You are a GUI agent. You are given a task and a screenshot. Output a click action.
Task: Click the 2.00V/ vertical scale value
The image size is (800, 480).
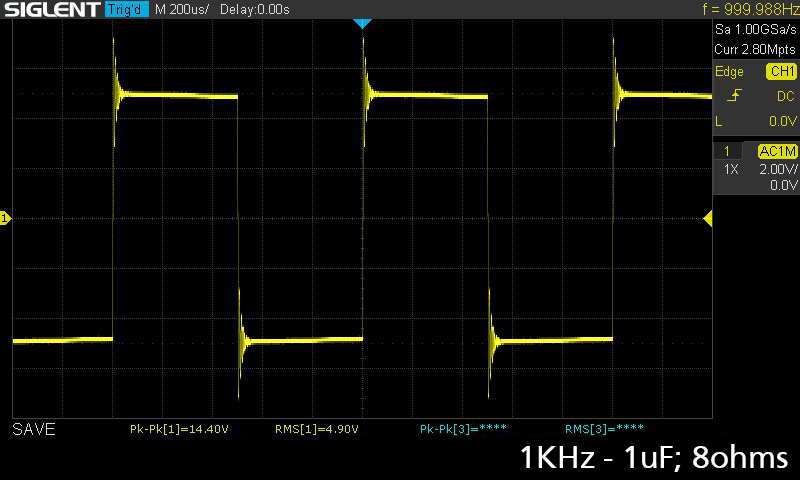pos(778,169)
